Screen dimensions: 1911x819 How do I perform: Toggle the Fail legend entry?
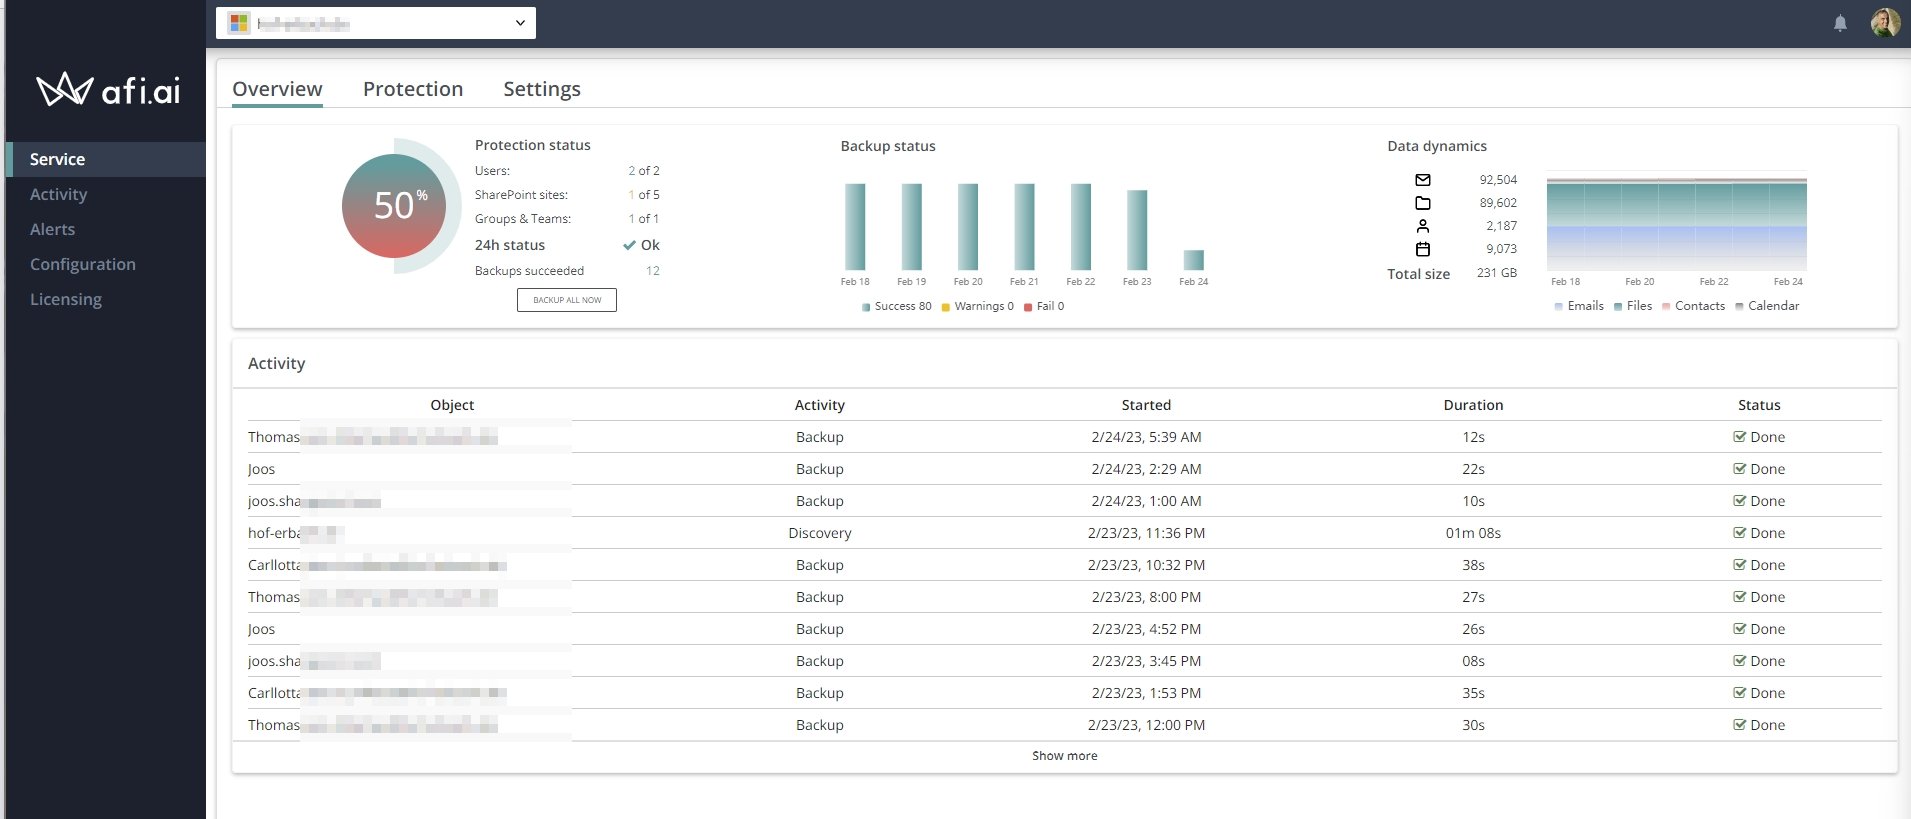pos(1044,307)
